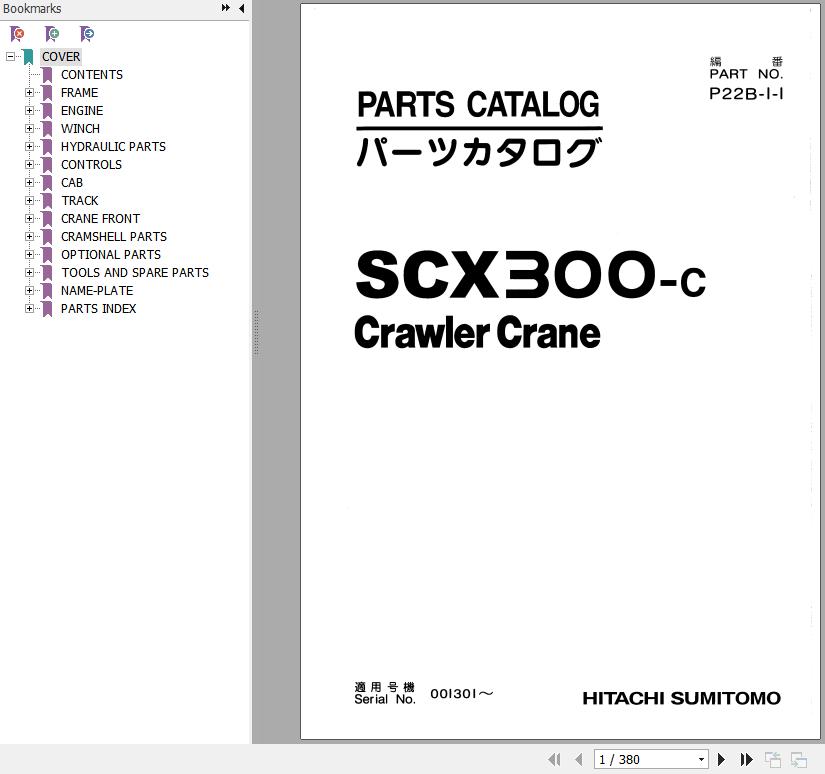Click the previous view icon
This screenshot has width=825, height=774.
(772, 759)
